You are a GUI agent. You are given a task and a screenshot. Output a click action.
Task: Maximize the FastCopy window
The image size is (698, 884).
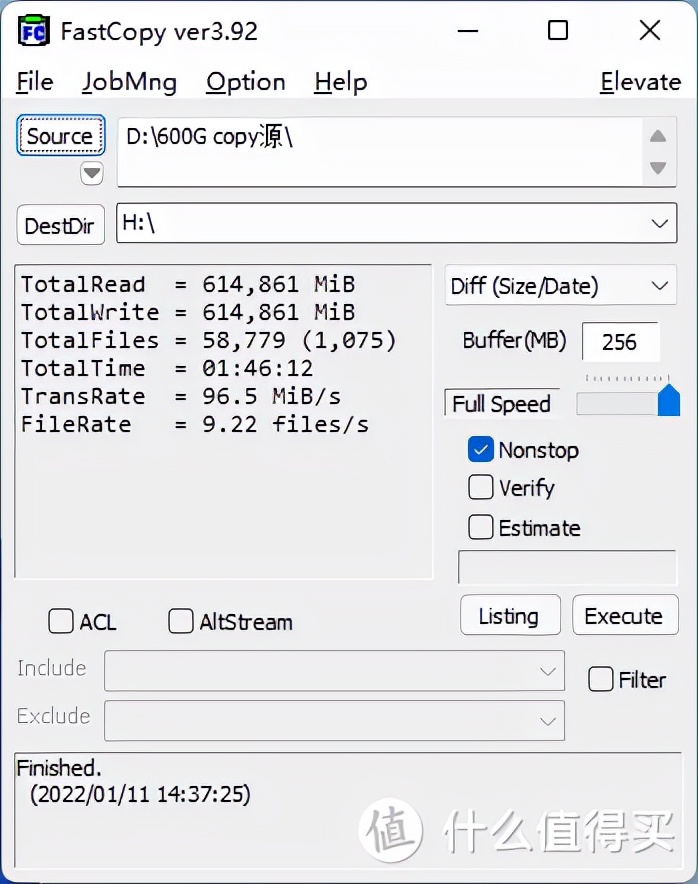point(558,30)
